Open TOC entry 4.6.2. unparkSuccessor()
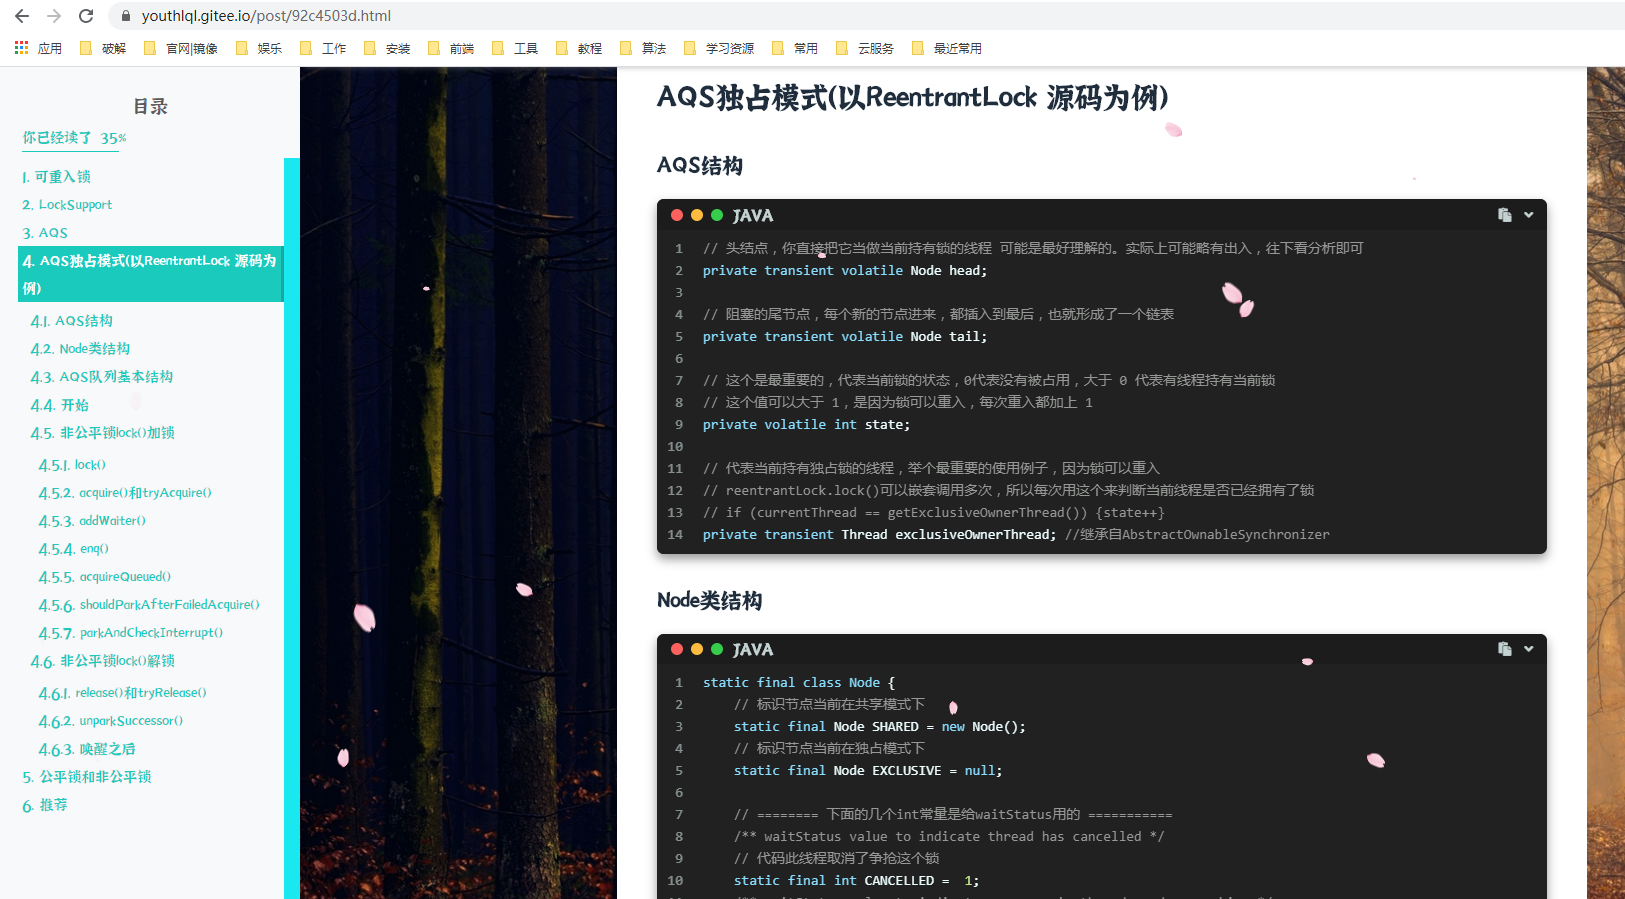Screen dimensions: 1625x899 pyautogui.click(x=110, y=721)
